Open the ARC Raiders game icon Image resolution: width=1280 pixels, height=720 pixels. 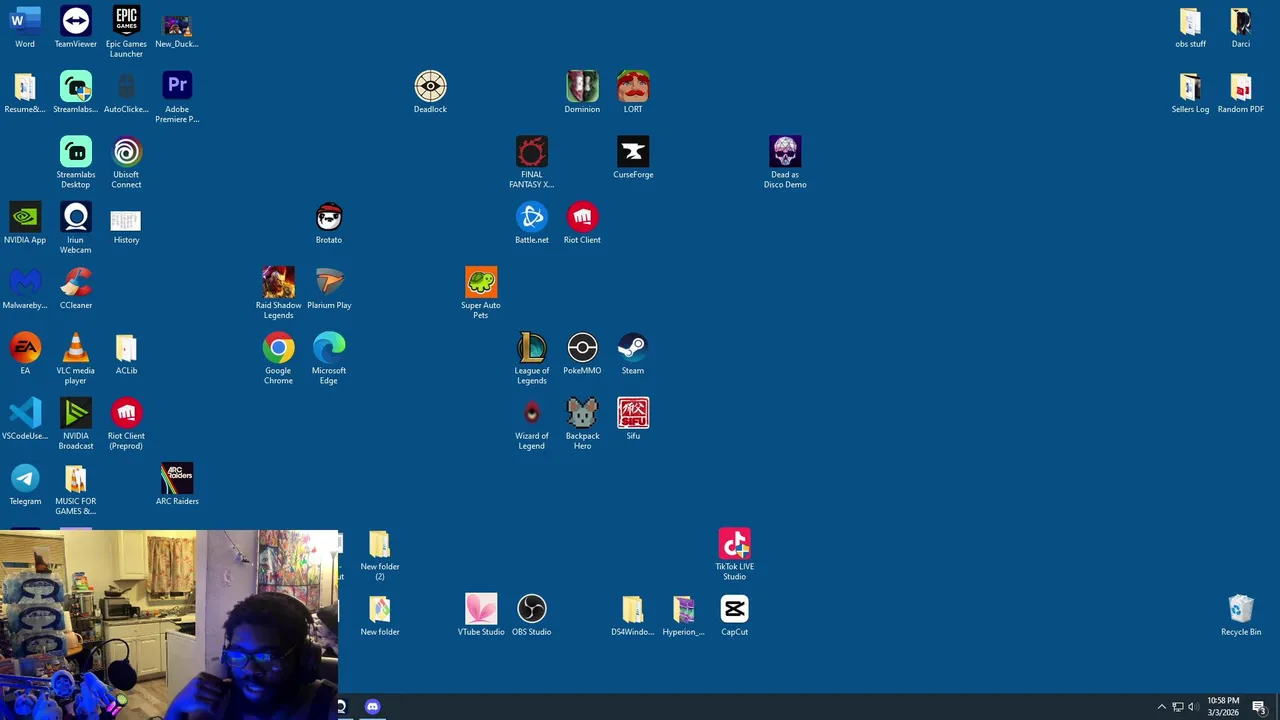177,479
